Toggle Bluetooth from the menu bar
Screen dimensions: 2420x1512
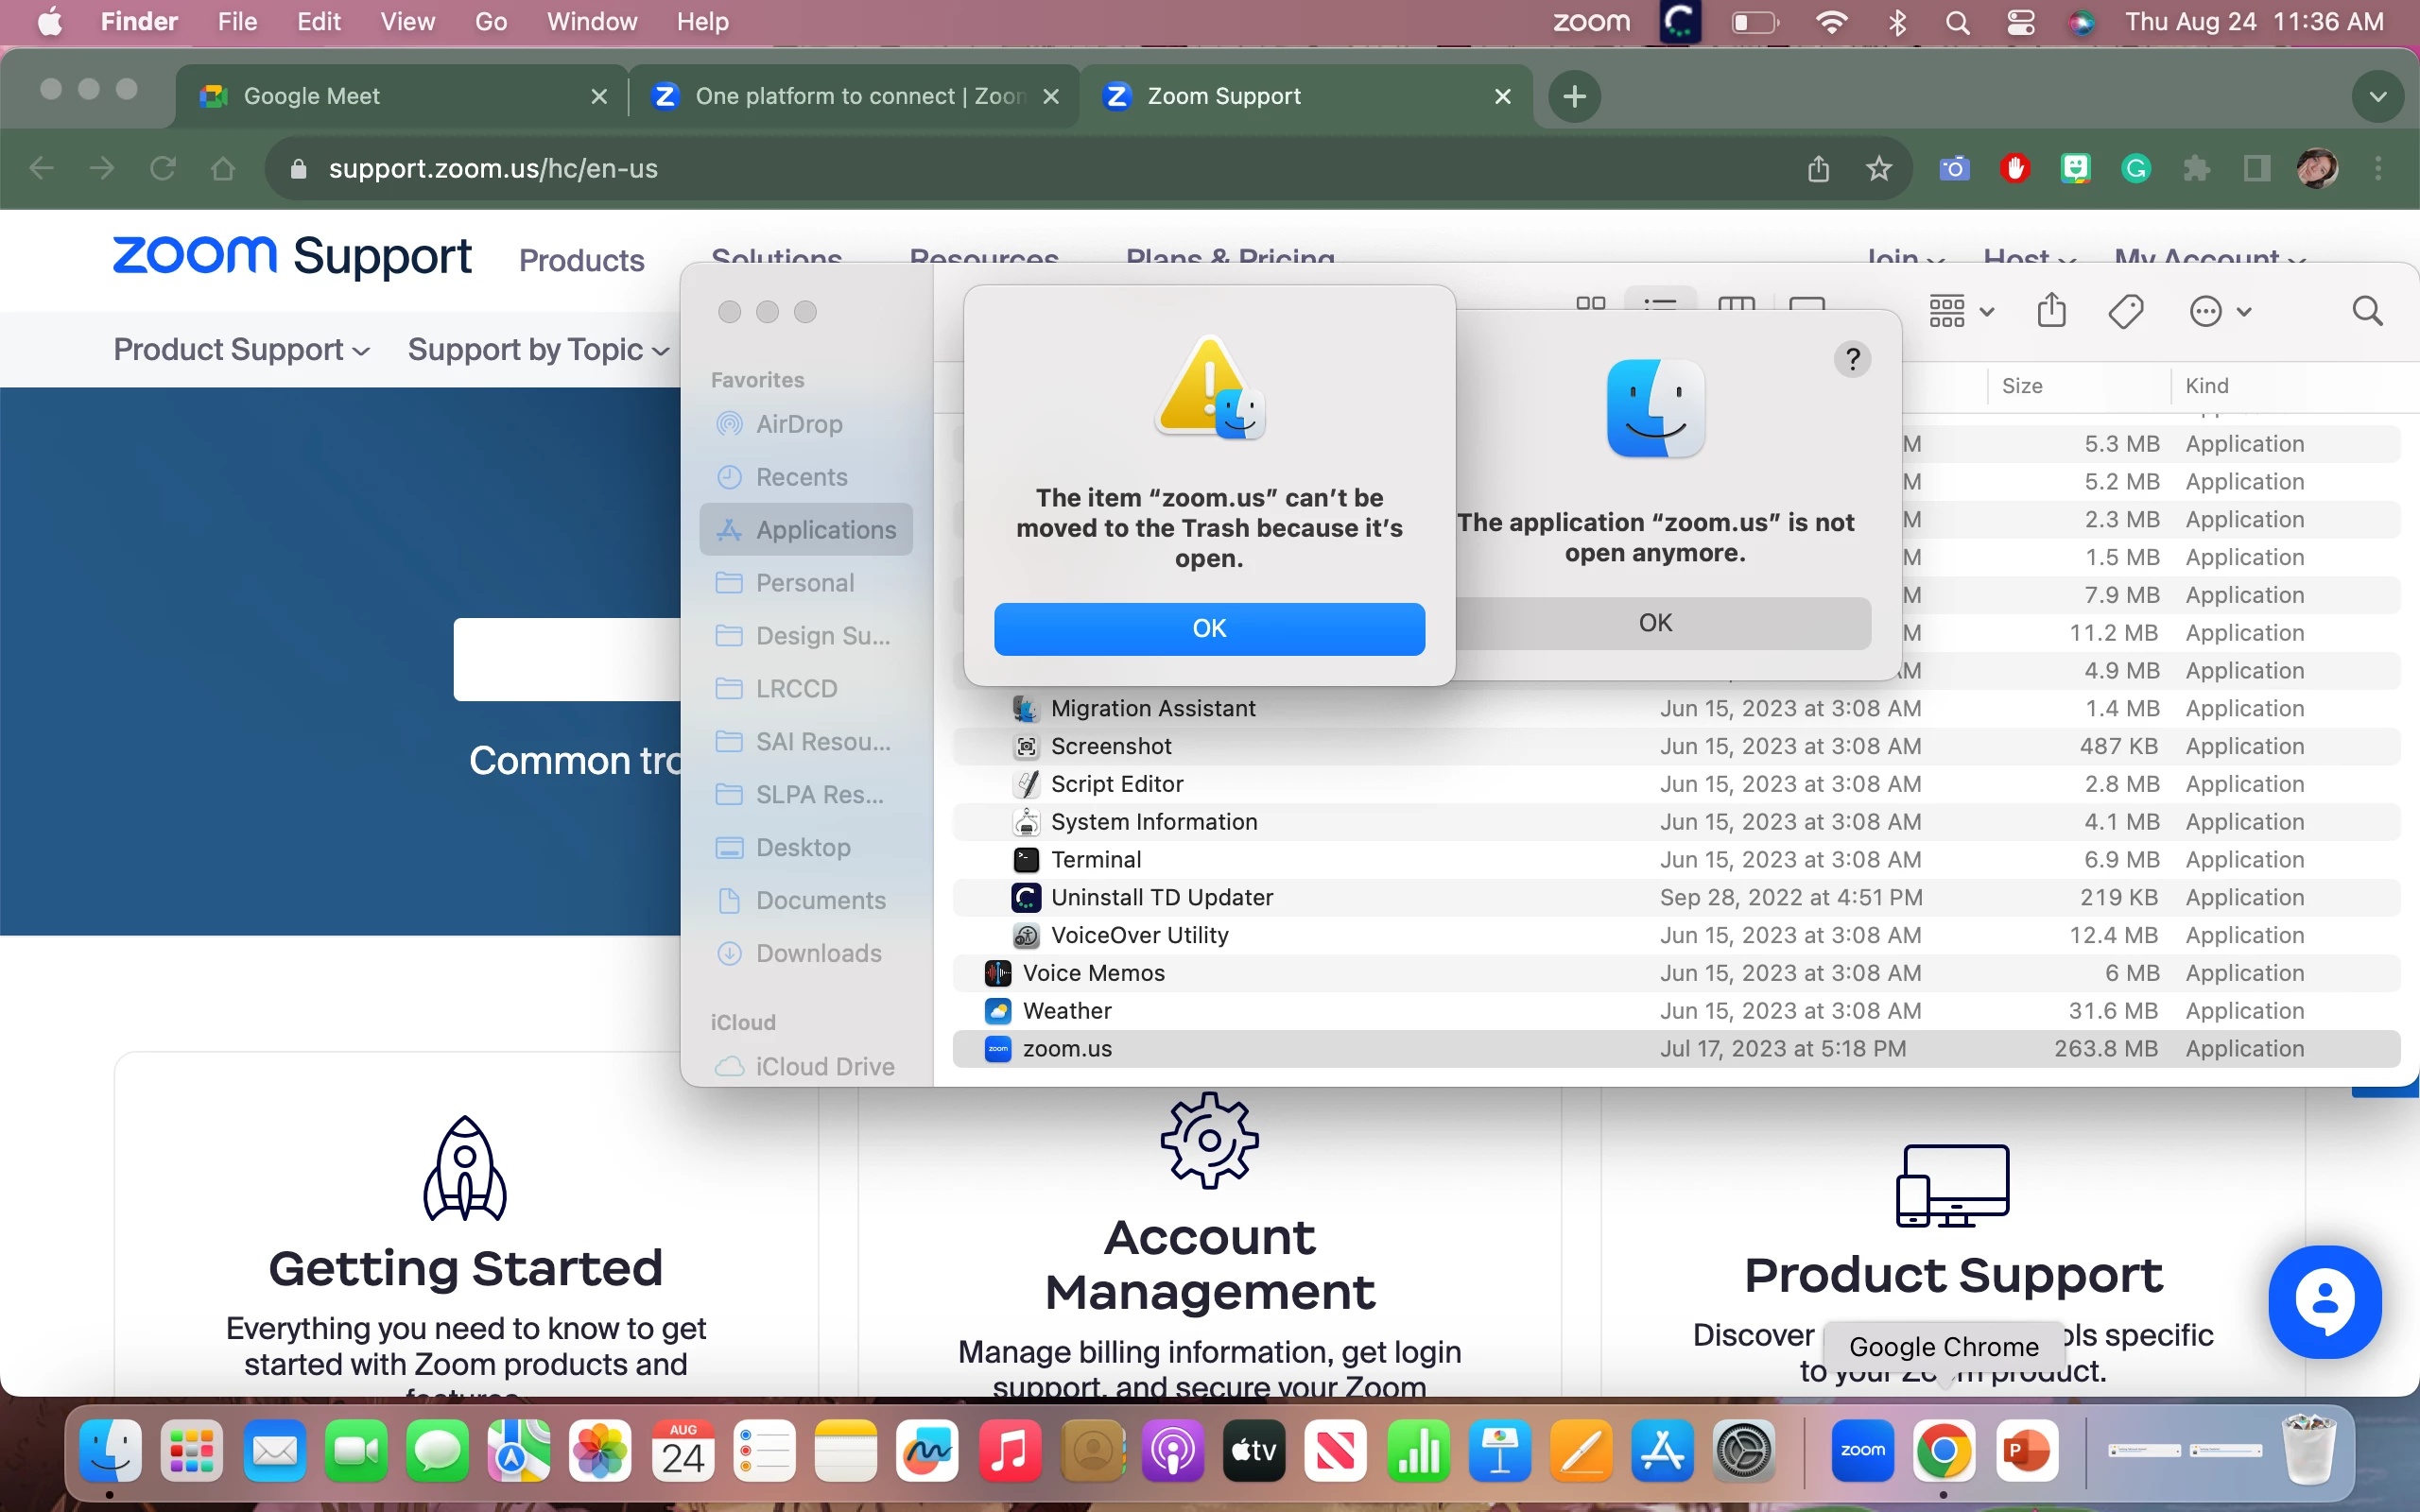click(x=1897, y=22)
